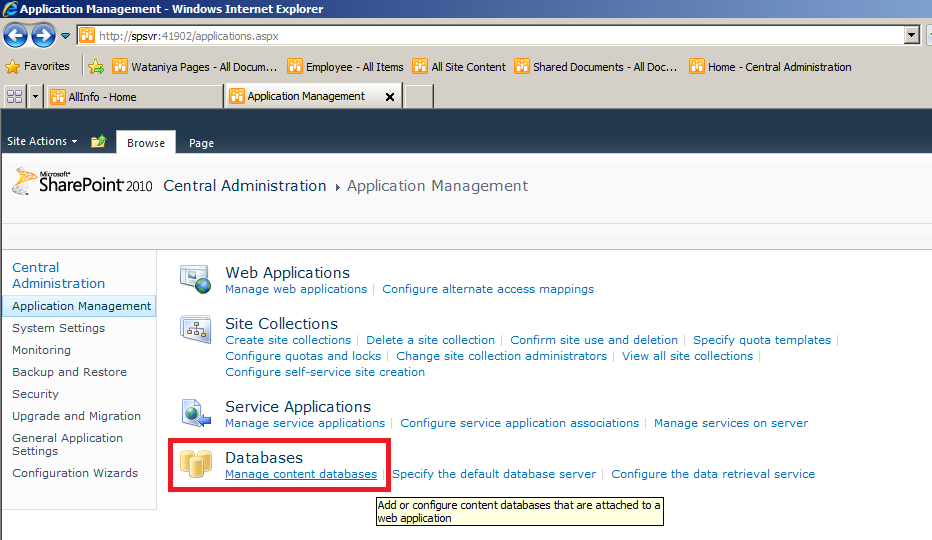Viewport: 932px width, 540px height.
Task: Open the Favorites star button
Action: pos(37,67)
